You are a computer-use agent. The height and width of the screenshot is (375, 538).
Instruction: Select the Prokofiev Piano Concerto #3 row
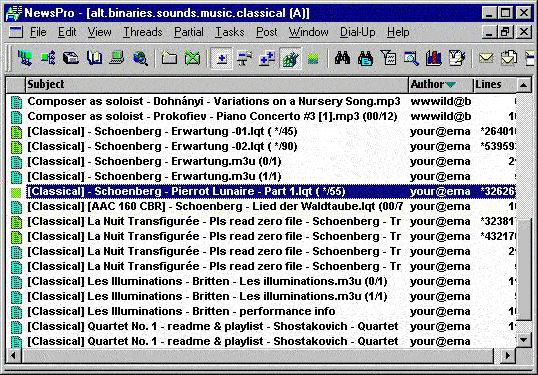[x=261, y=117]
